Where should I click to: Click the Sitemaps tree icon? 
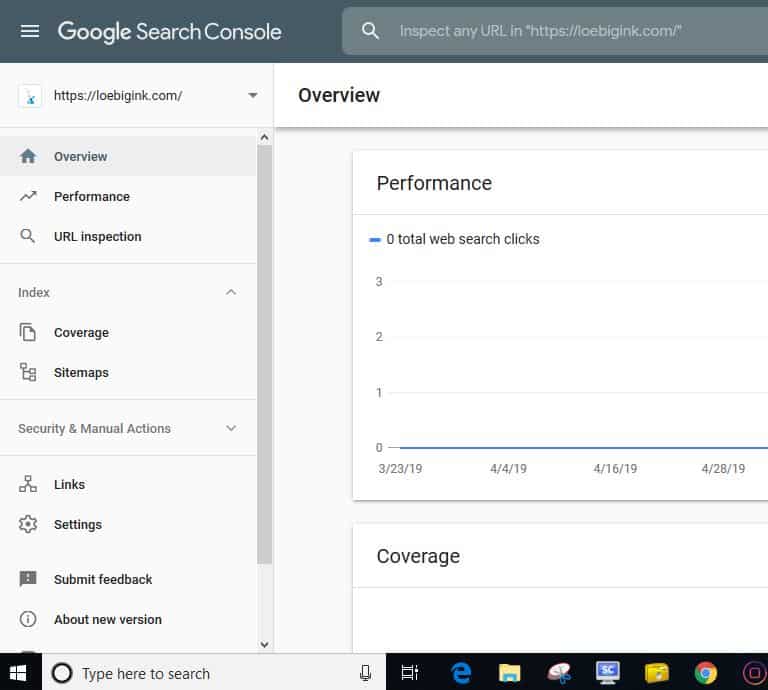pyautogui.click(x=28, y=373)
